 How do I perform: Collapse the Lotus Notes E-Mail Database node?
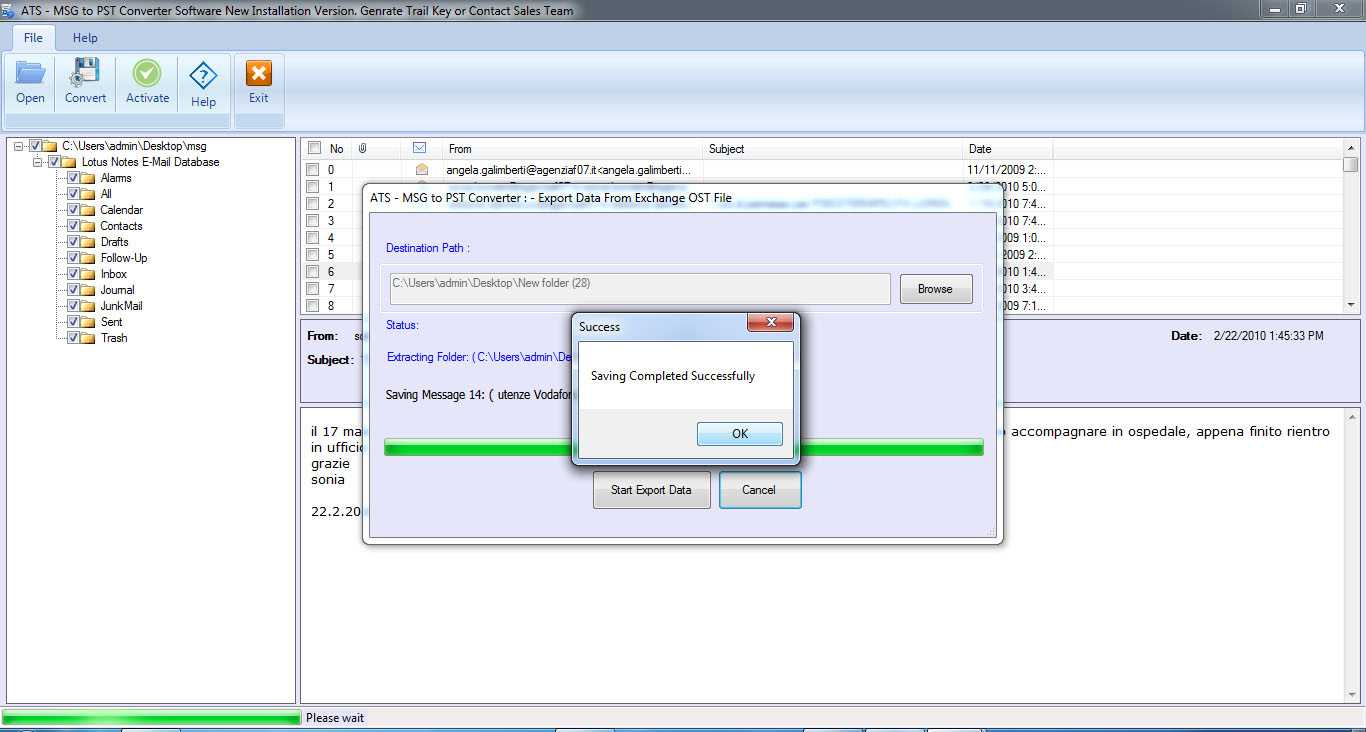37,162
